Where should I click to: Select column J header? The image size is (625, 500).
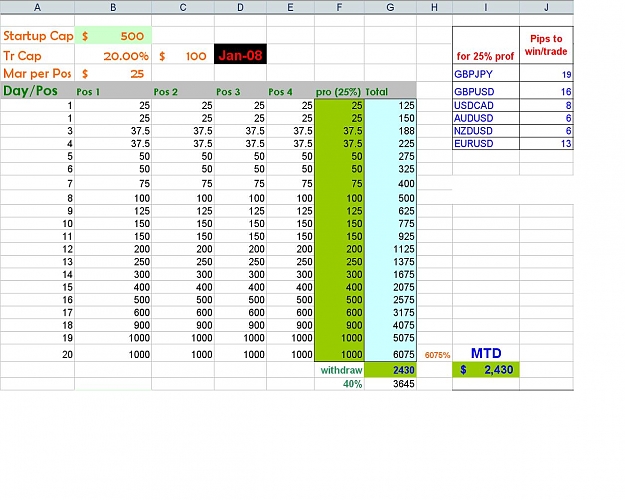point(546,7)
